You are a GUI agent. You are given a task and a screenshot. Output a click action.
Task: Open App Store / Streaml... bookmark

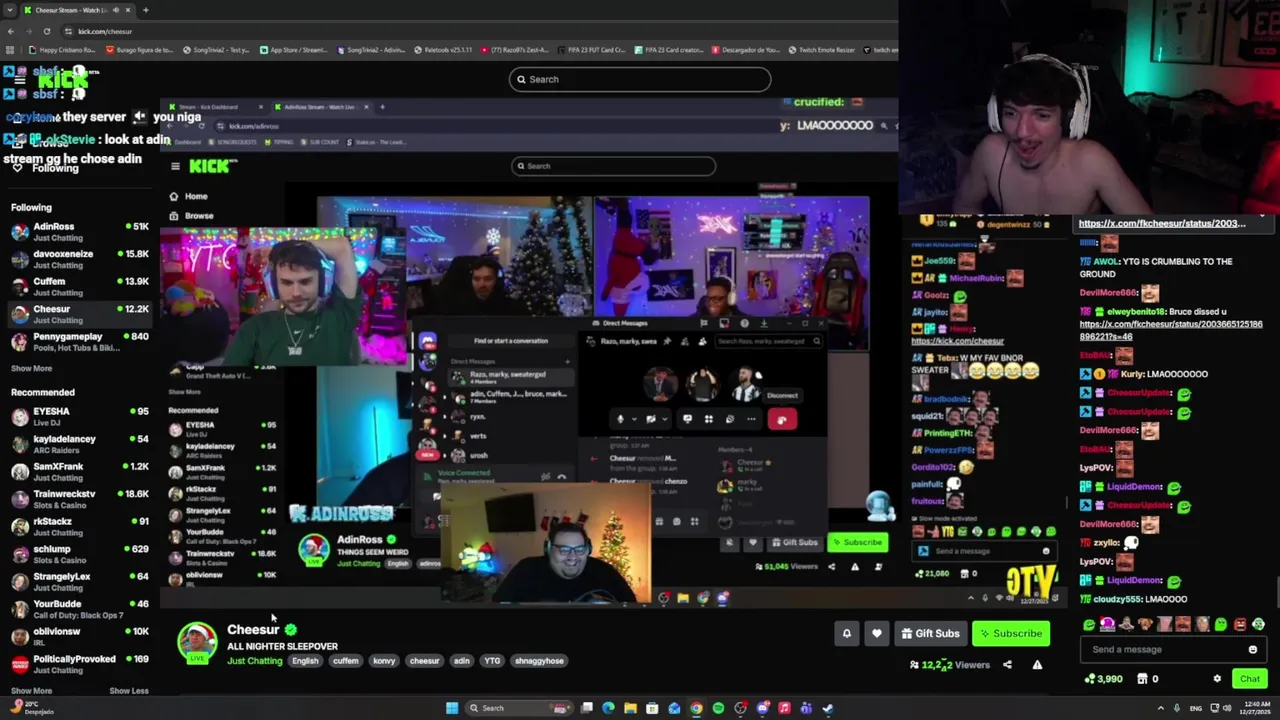[x=293, y=50]
